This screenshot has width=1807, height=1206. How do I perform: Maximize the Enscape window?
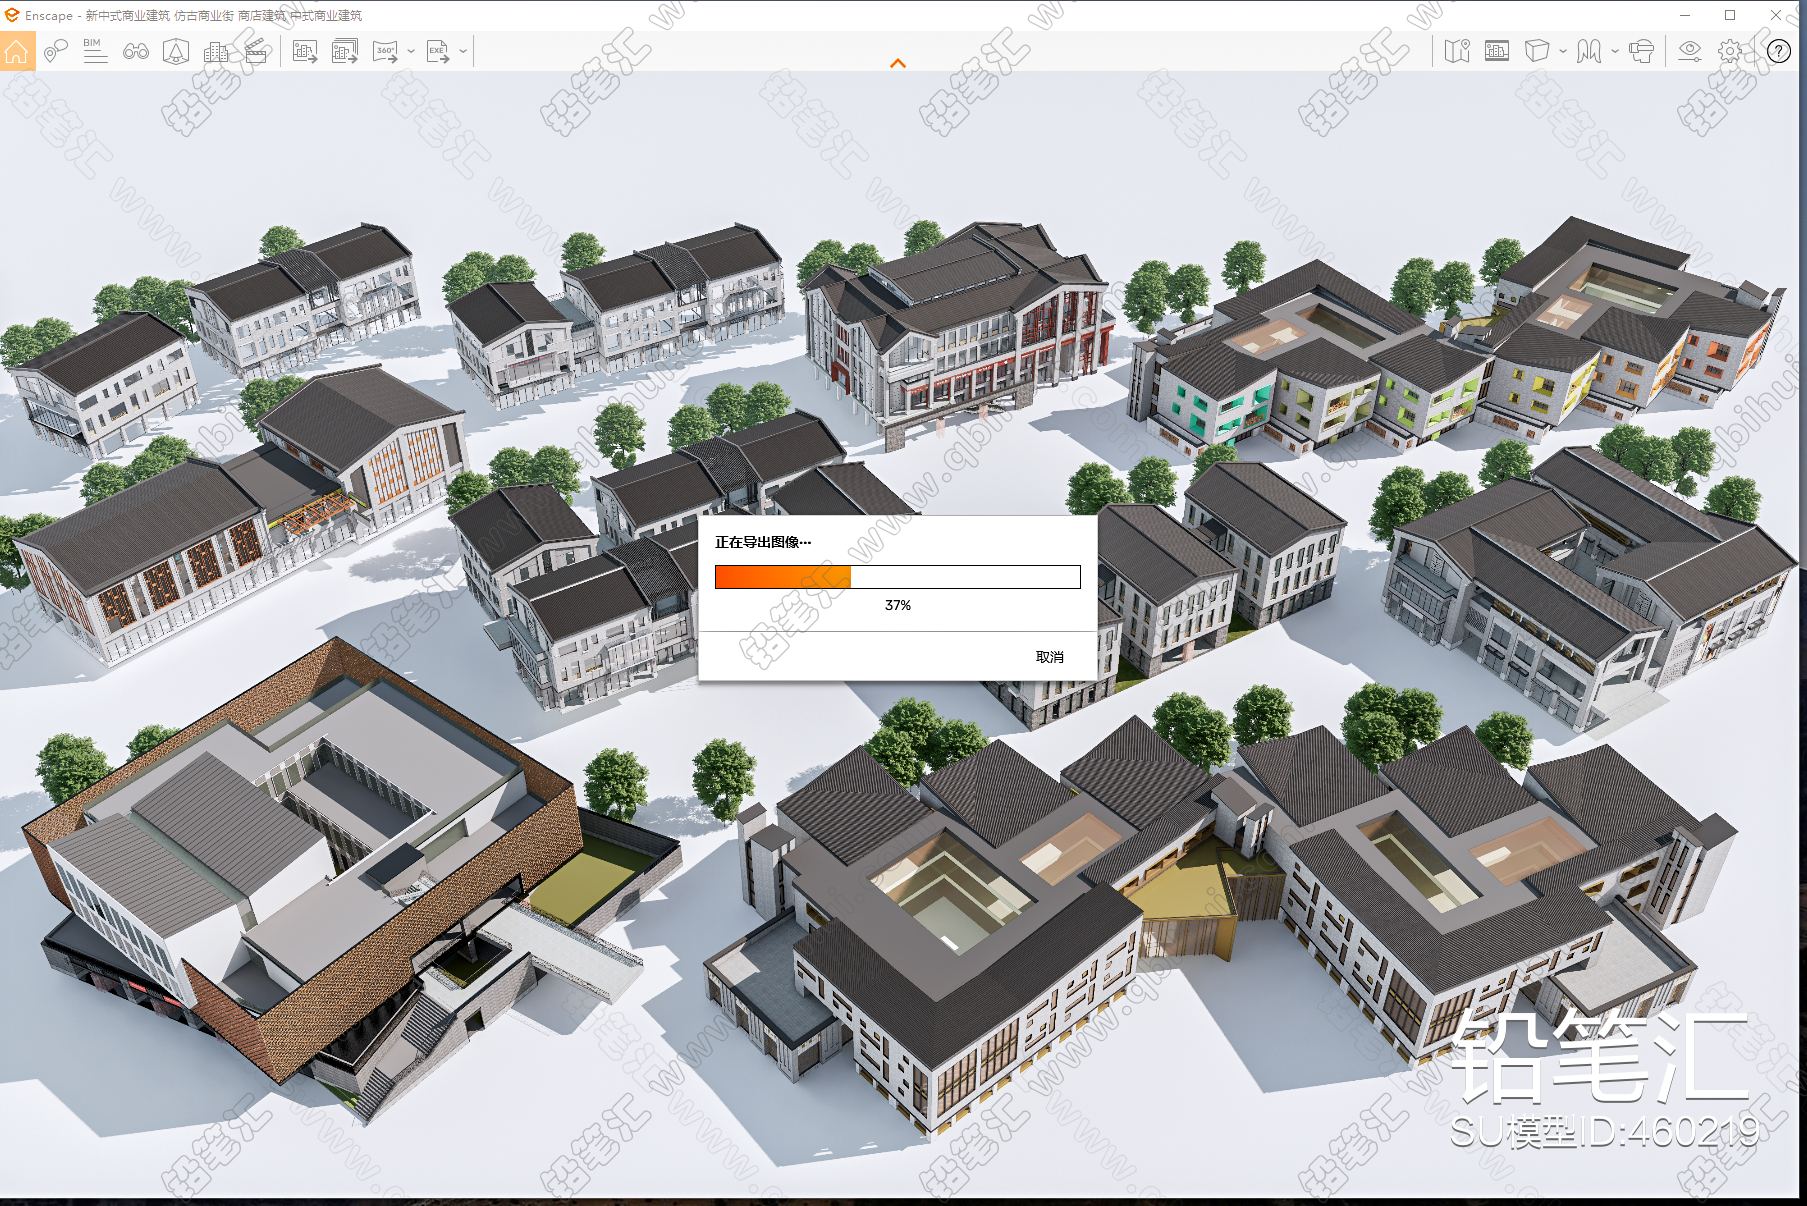tap(1730, 15)
